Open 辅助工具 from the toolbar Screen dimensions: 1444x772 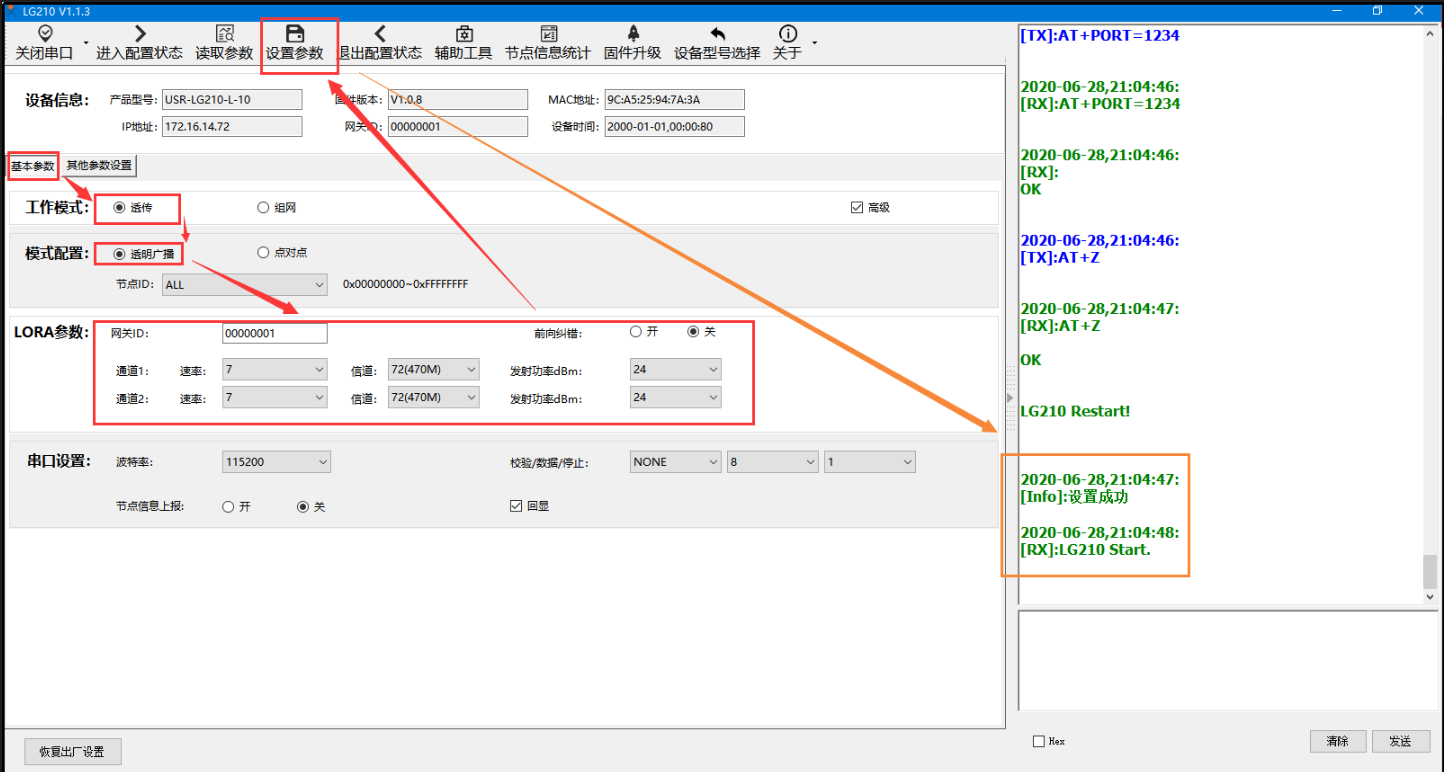pyautogui.click(x=463, y=34)
